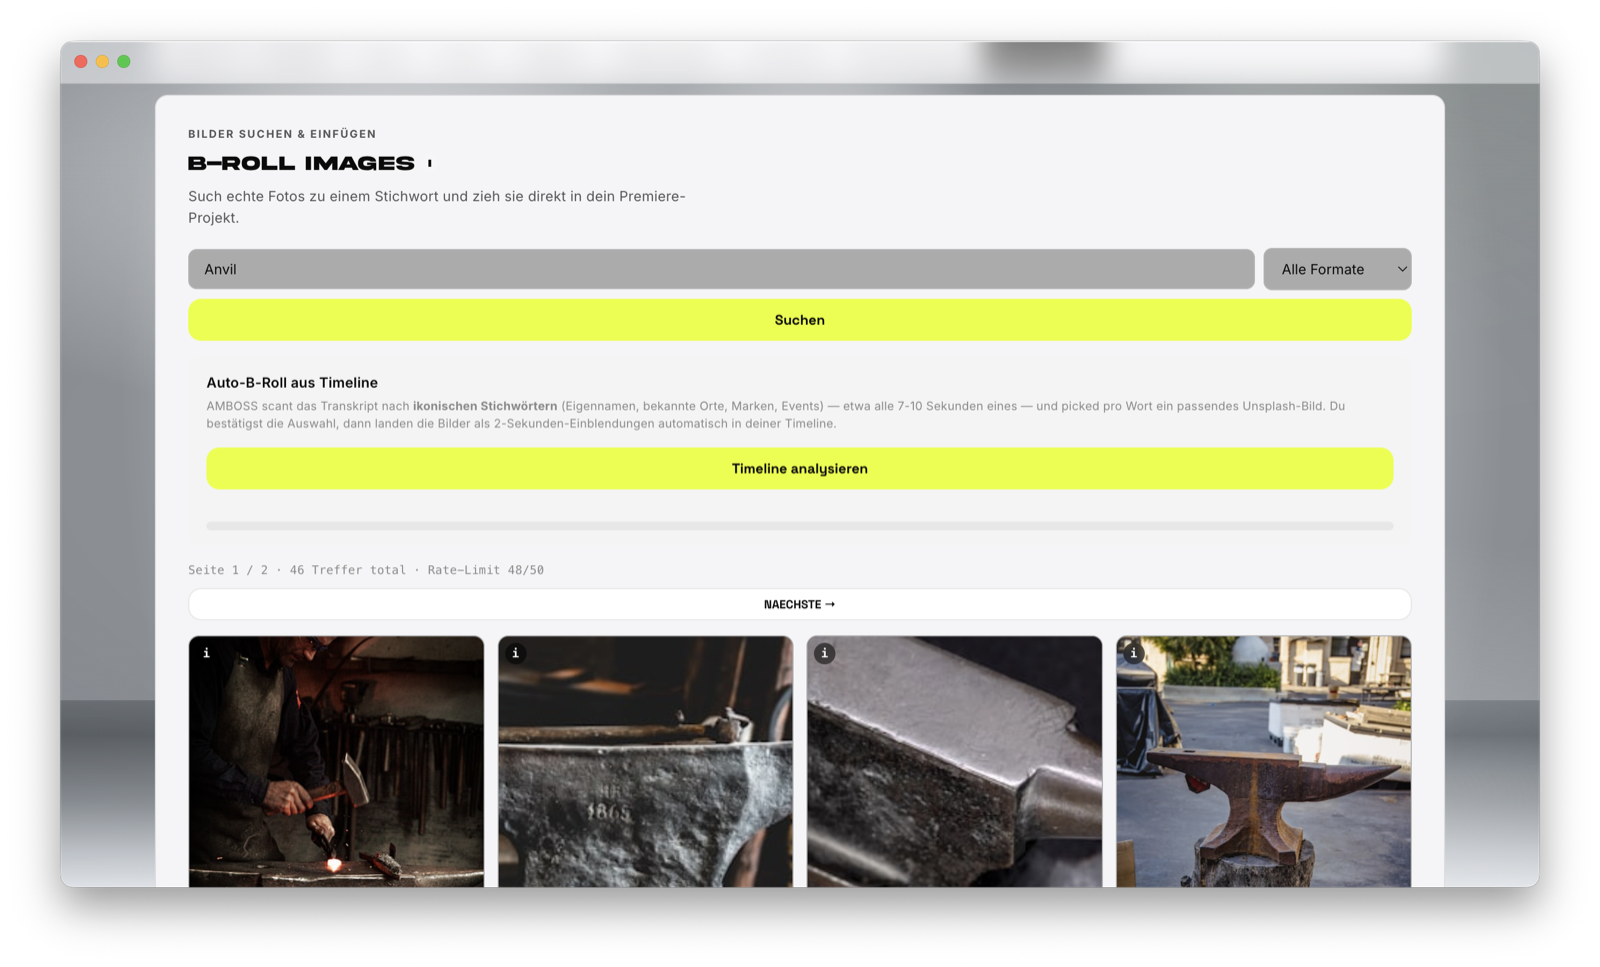Image resolution: width=1600 pixels, height=967 pixels.
Task: Click the Suchen button
Action: [x=799, y=320]
